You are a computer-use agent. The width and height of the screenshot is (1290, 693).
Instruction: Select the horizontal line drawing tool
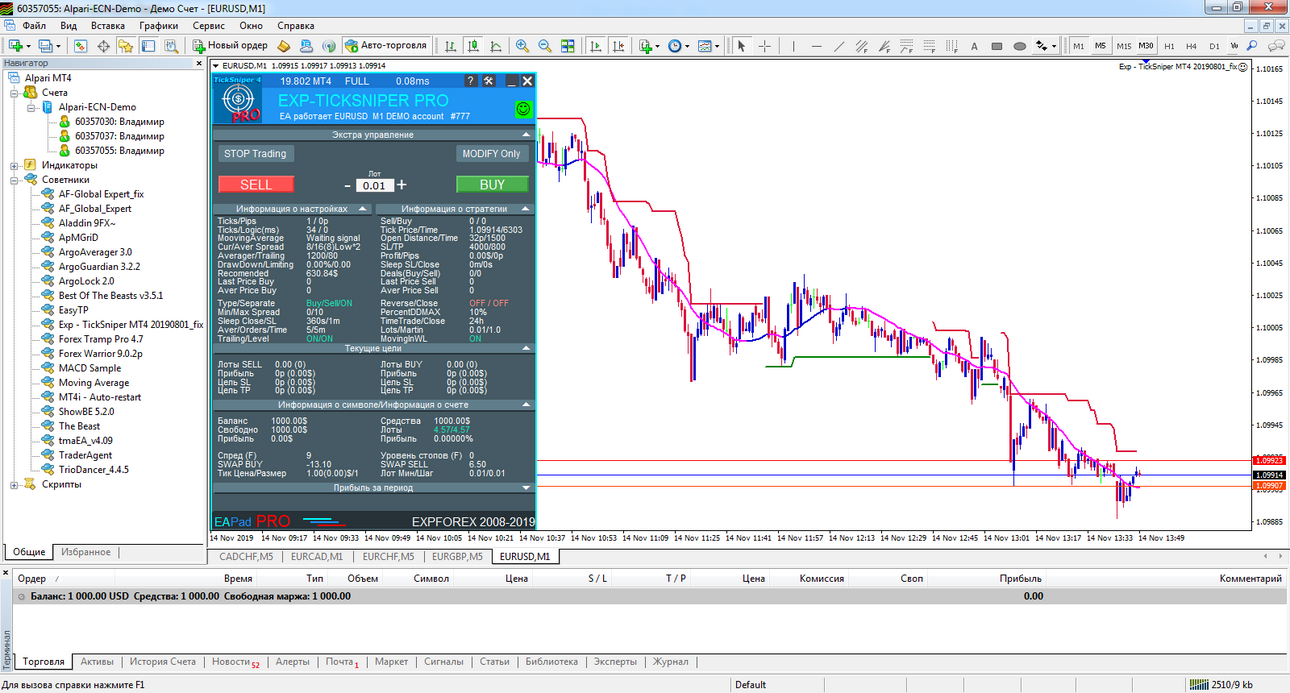coord(817,46)
